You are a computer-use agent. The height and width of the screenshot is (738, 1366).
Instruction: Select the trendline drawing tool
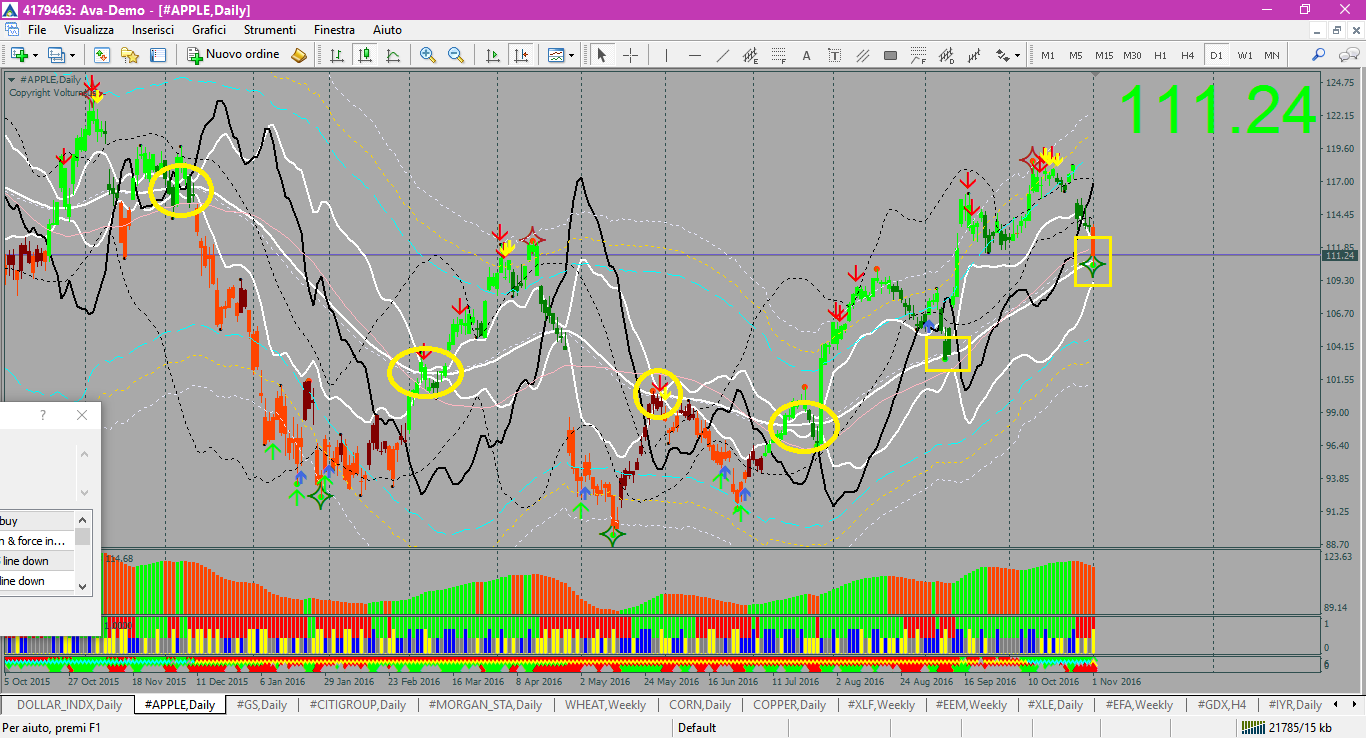pos(722,55)
